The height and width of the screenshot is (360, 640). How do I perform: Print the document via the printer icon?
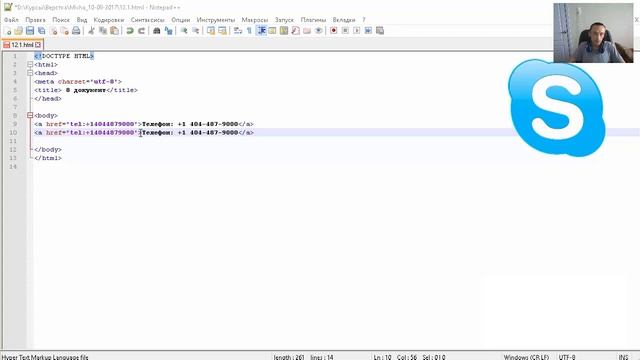[x=76, y=31]
